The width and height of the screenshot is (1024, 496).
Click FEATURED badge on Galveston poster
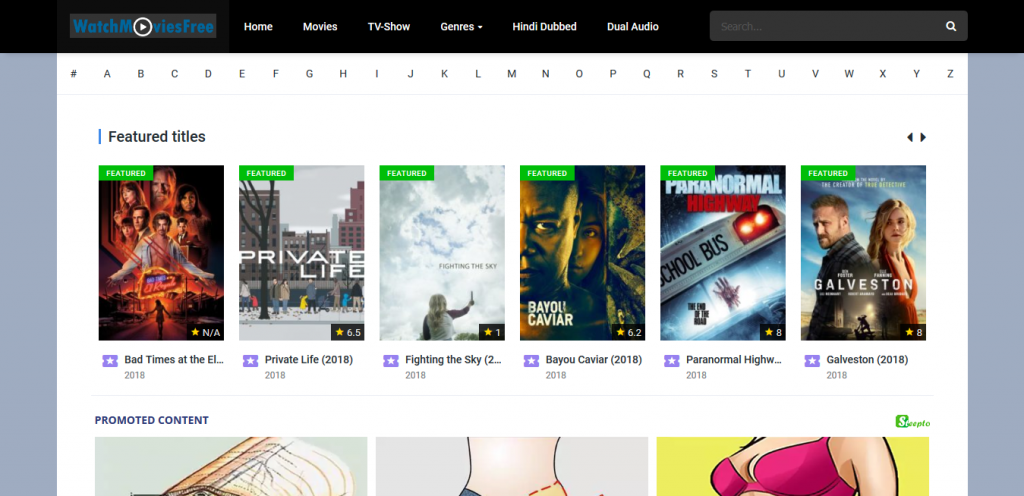coord(827,173)
